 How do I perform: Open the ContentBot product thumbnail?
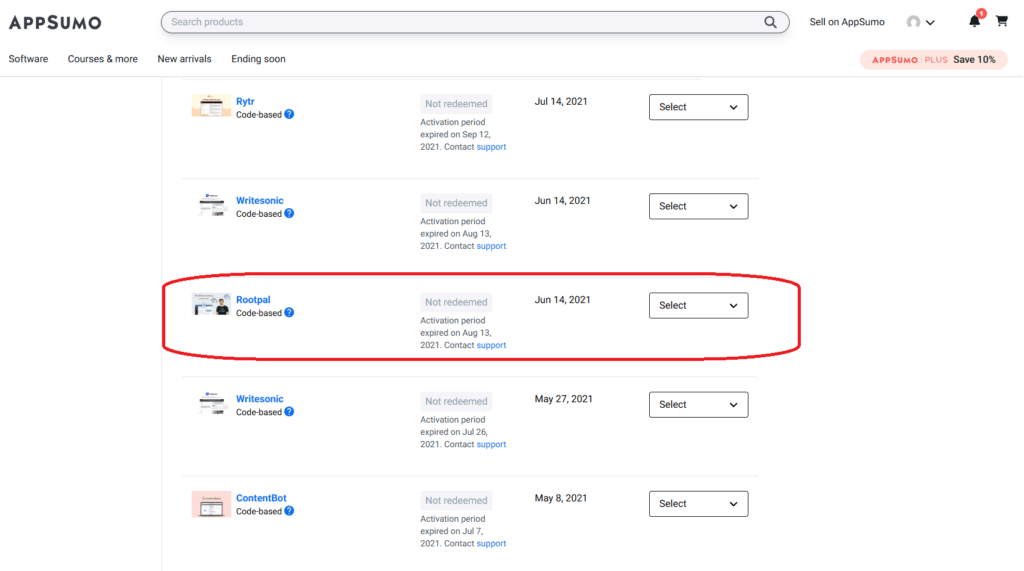pos(211,504)
